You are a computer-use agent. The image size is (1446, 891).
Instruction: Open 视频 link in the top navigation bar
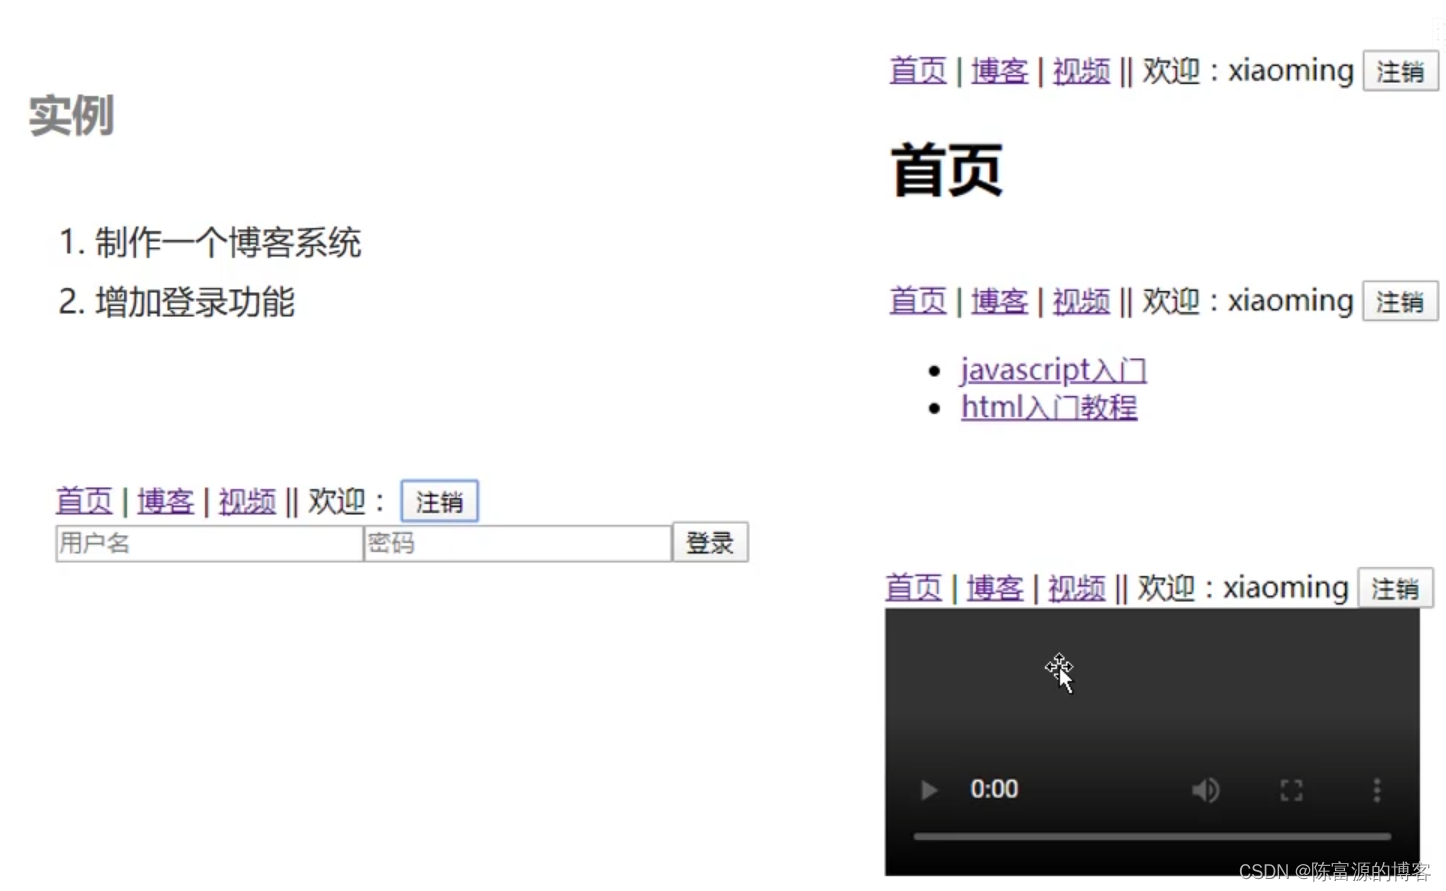(x=1081, y=71)
